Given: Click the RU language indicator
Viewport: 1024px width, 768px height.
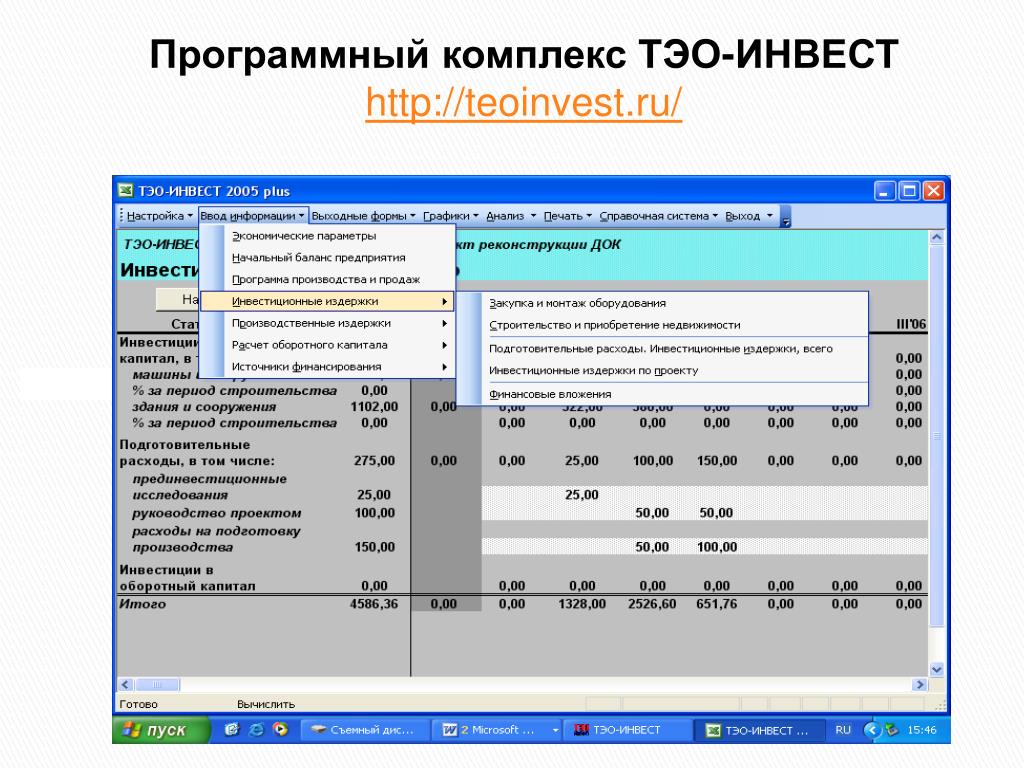Looking at the screenshot, I should coord(843,730).
